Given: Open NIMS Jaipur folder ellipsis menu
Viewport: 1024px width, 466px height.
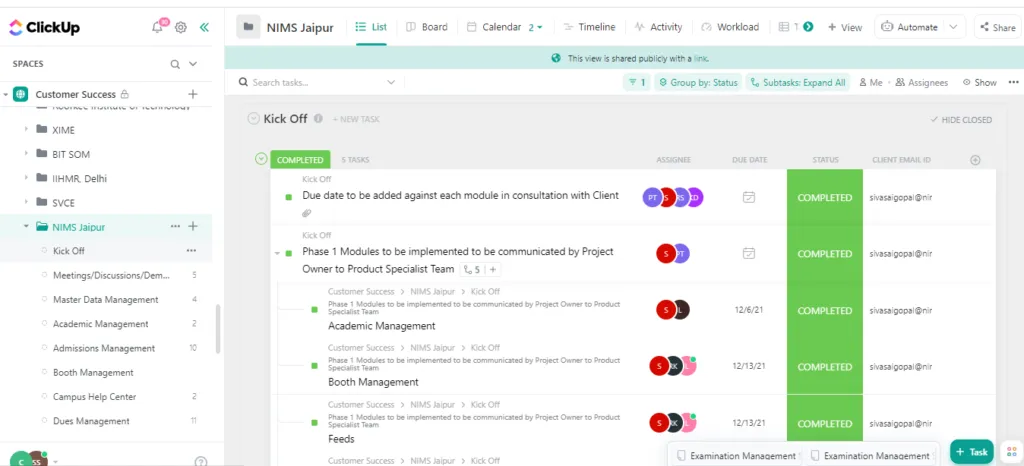Looking at the screenshot, I should 175,226.
